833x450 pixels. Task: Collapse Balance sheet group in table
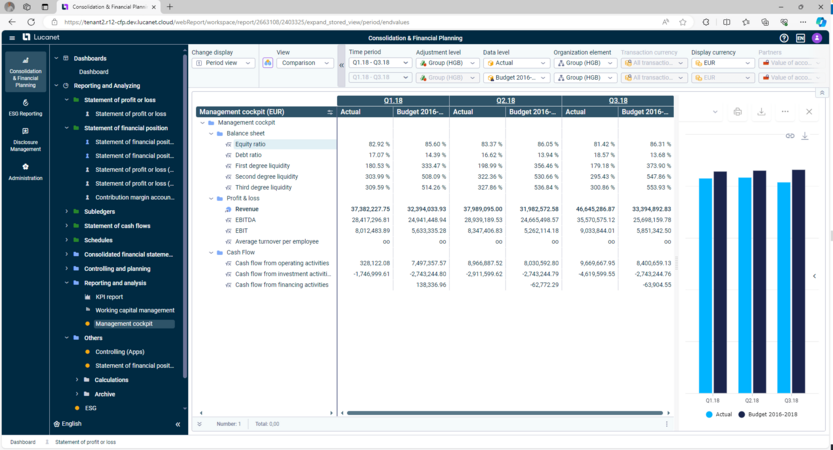click(x=211, y=133)
